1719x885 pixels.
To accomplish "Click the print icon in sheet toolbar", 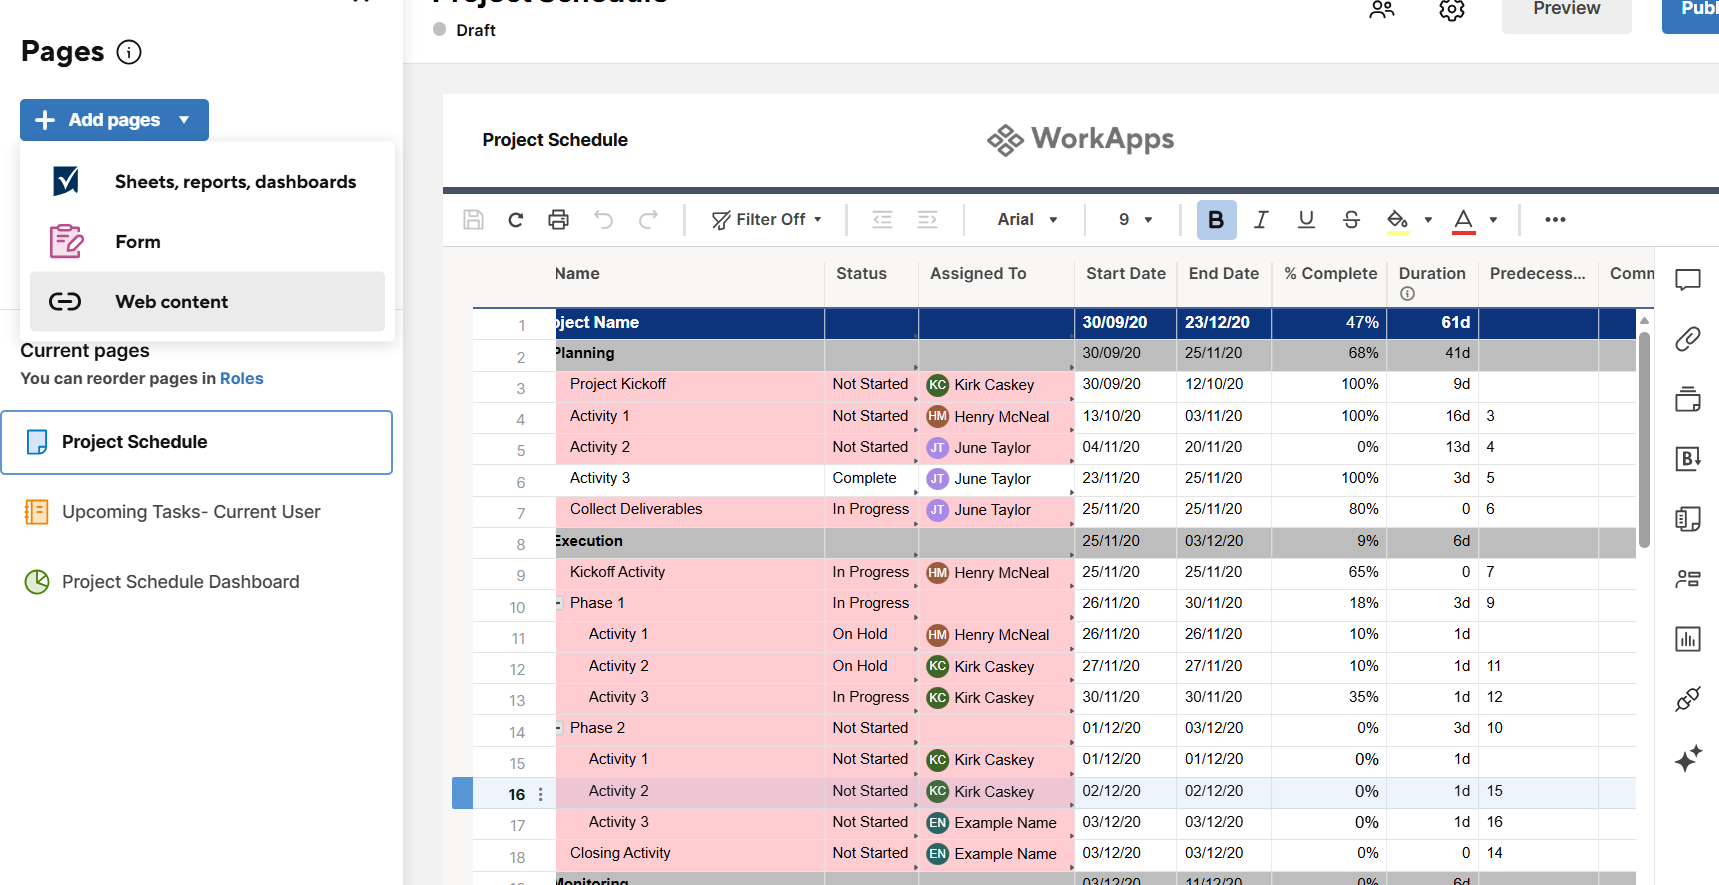I will click(559, 220).
